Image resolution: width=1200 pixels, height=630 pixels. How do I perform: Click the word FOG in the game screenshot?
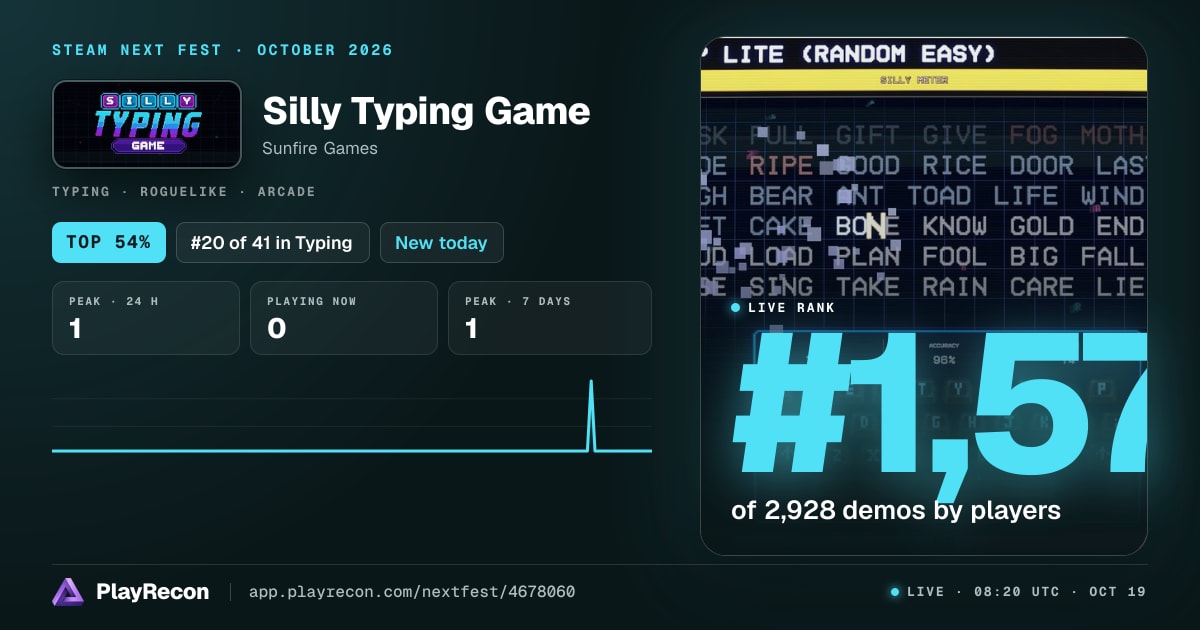pos(1034,135)
